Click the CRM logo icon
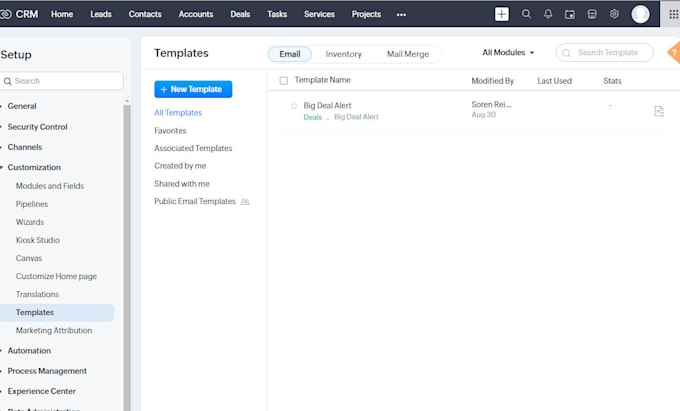Image resolution: width=680 pixels, height=411 pixels. click(5, 14)
